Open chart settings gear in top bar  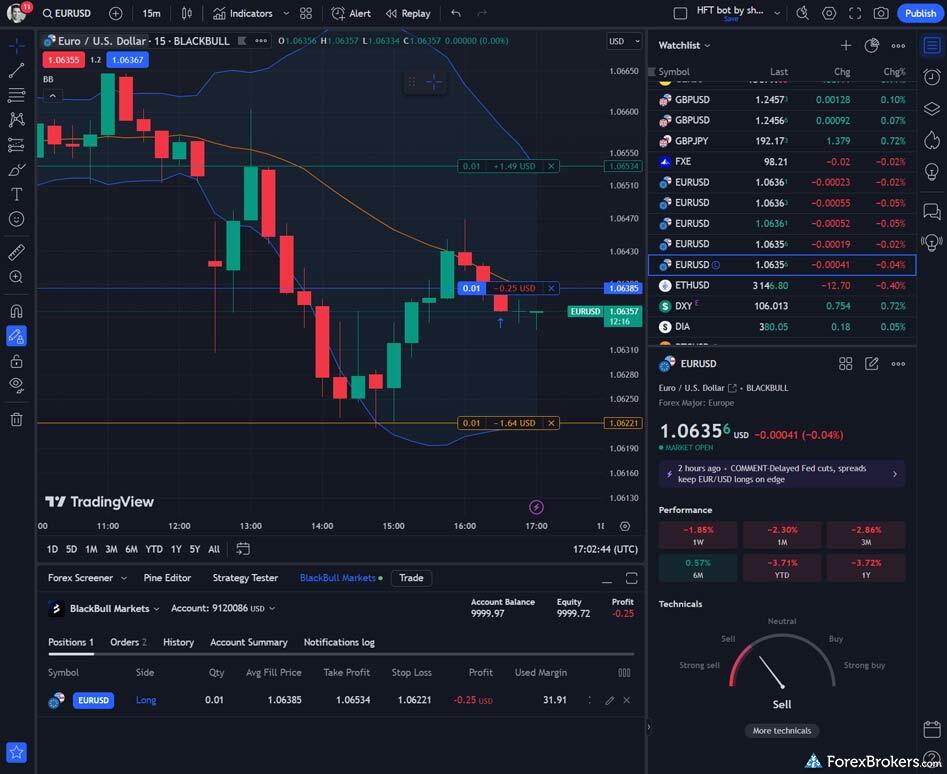[x=829, y=13]
